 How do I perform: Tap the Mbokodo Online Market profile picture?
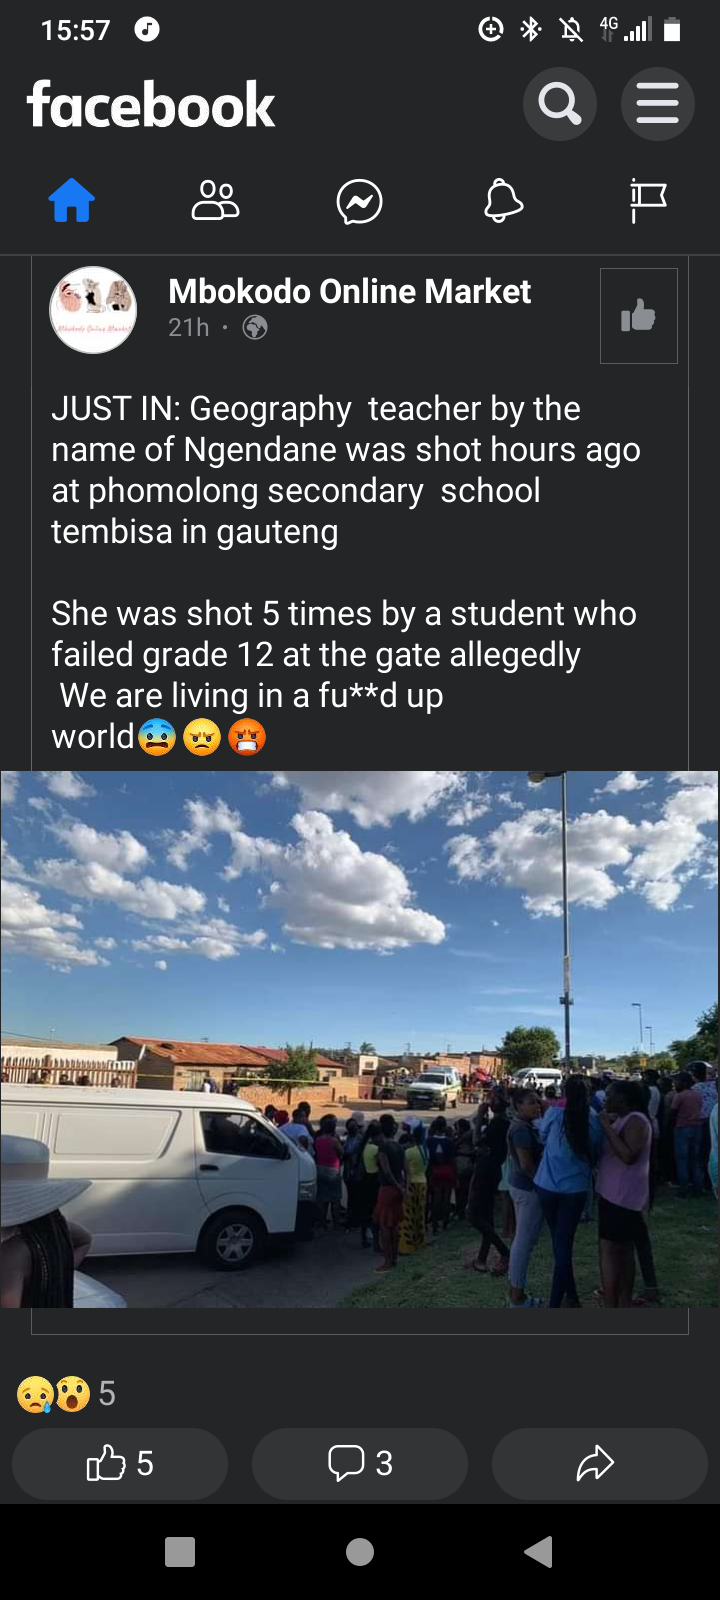point(93,310)
